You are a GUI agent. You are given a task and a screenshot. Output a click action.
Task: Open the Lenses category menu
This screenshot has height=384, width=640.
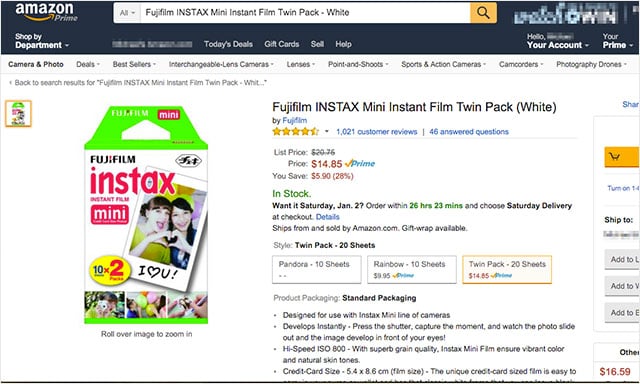coord(300,64)
